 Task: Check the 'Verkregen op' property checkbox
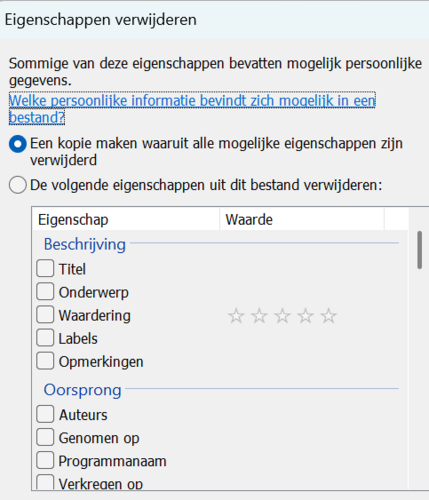[x=45, y=482]
